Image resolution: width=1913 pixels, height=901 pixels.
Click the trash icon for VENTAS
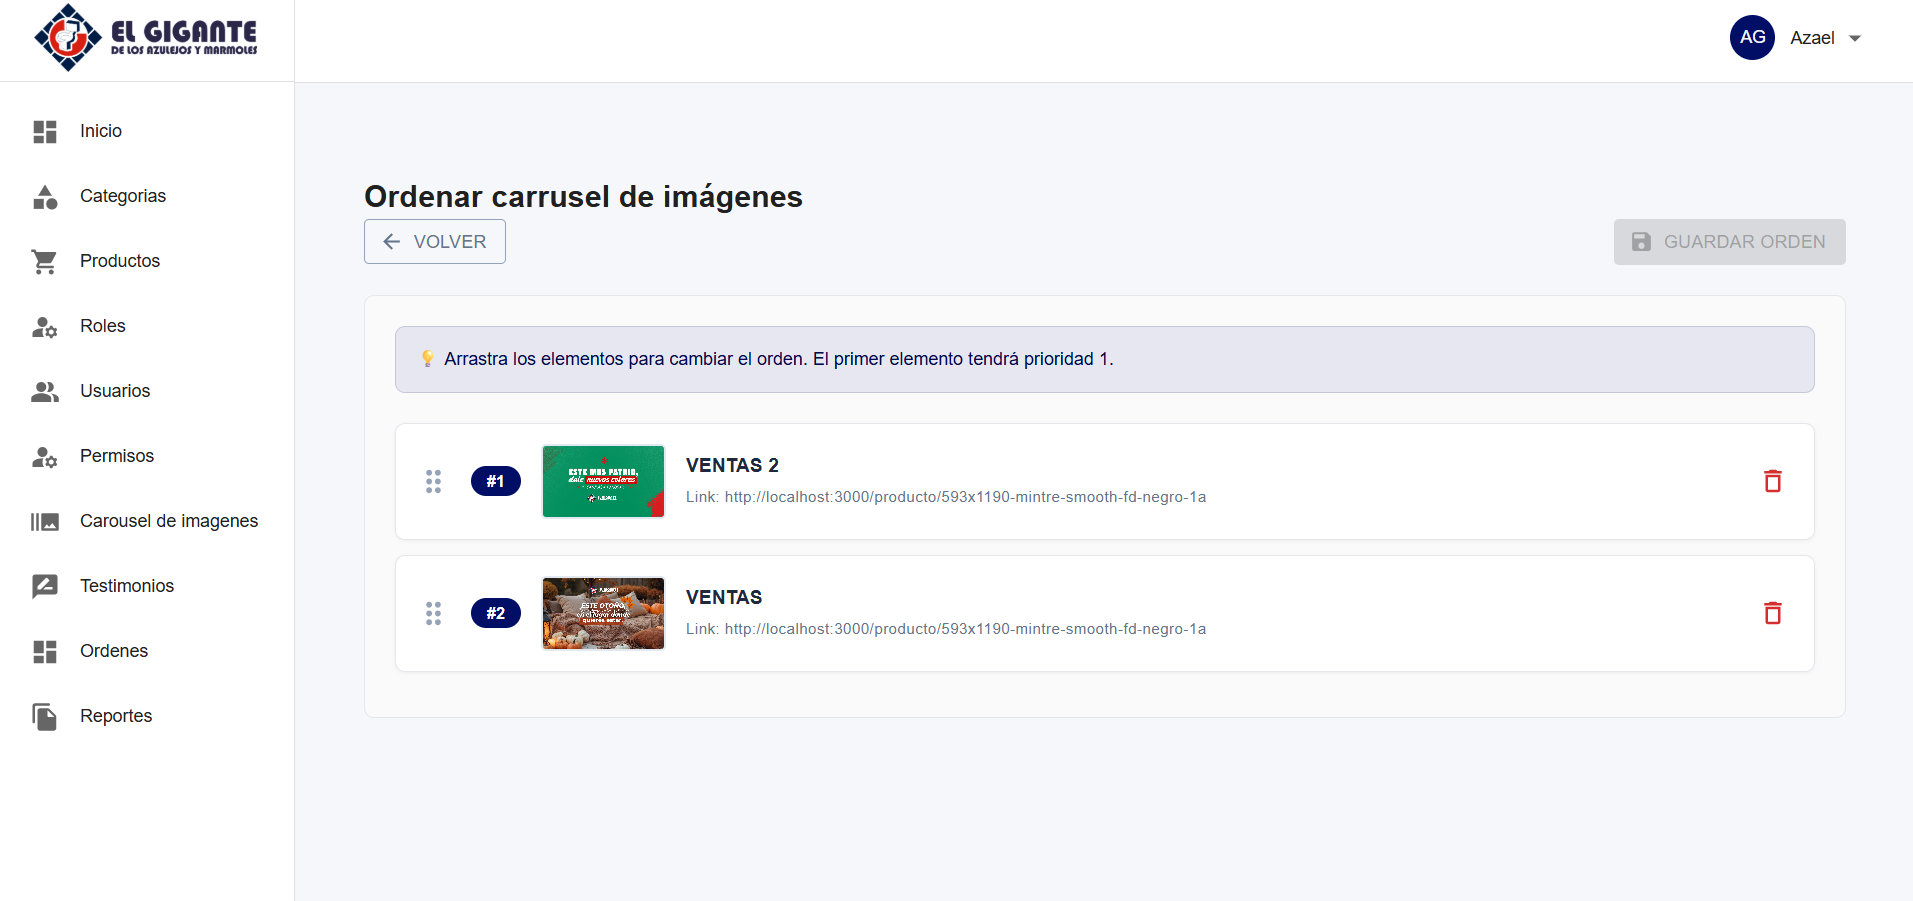coord(1772,613)
